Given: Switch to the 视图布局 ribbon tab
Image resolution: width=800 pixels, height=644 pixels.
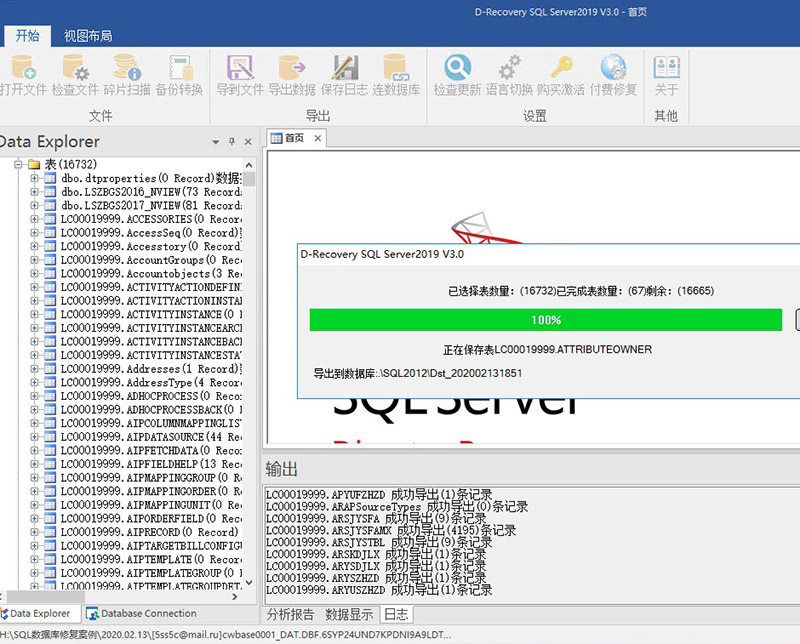Looking at the screenshot, I should point(88,36).
